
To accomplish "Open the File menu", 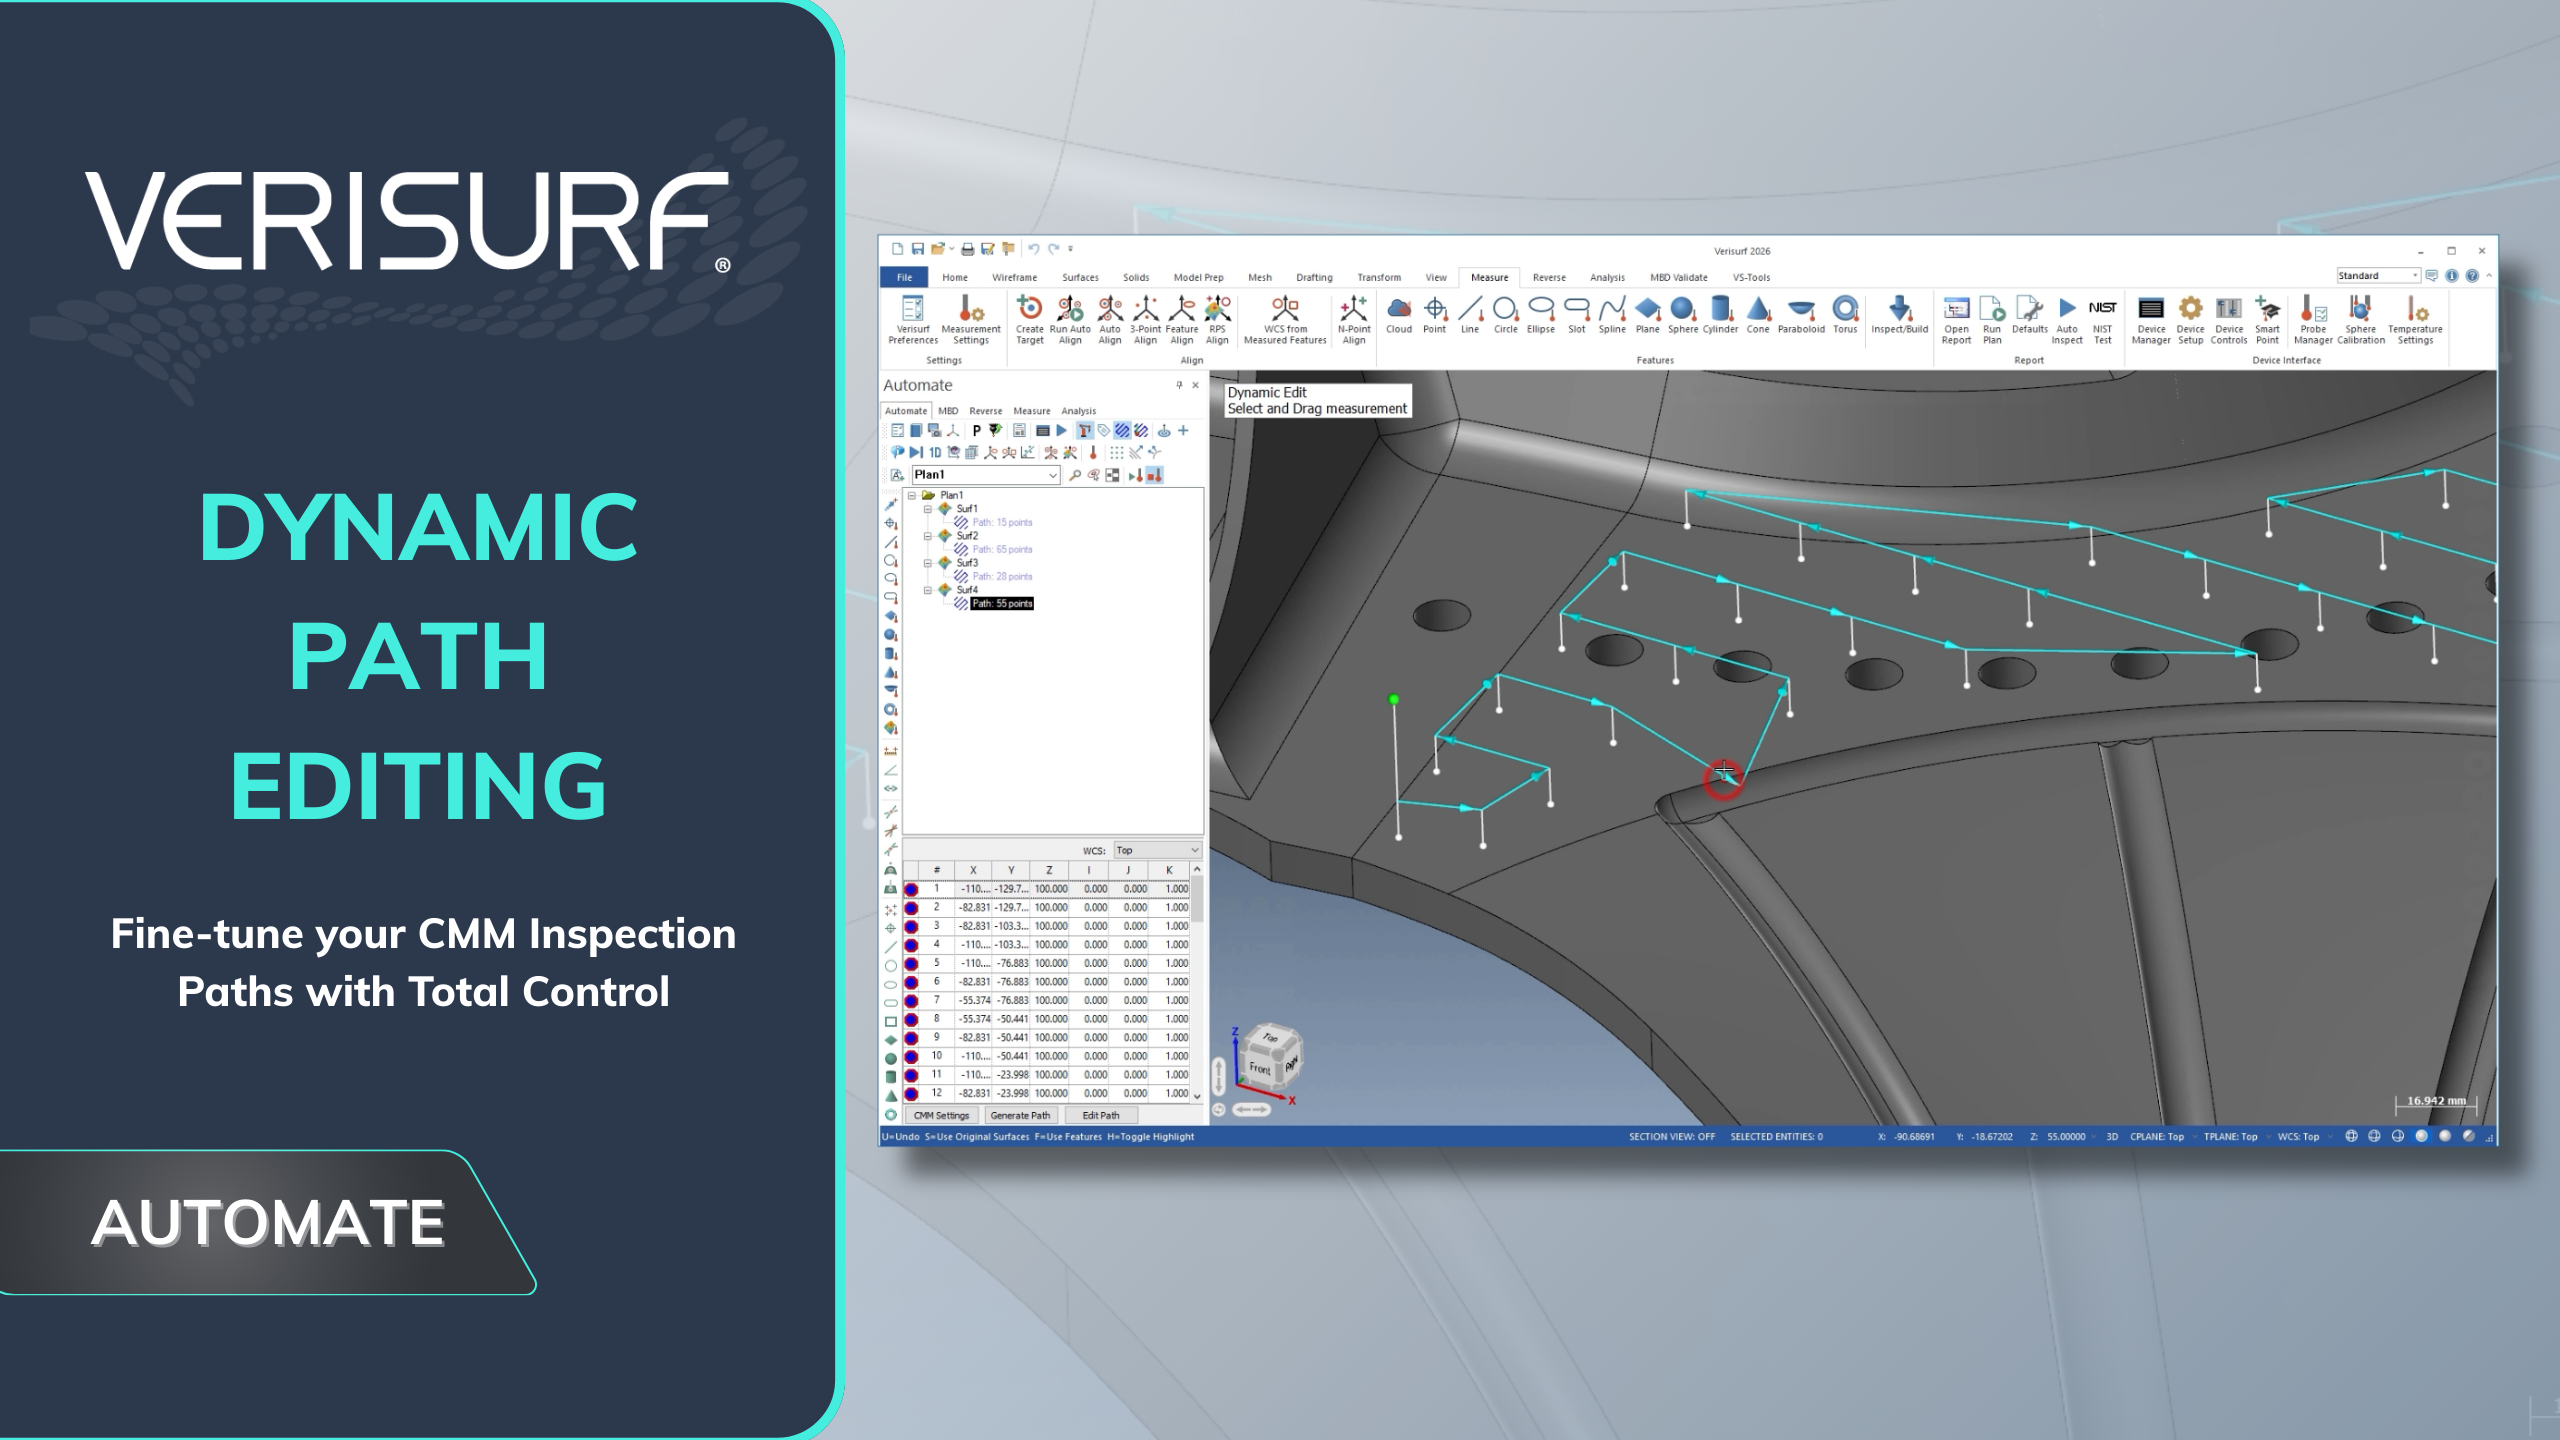I will [904, 277].
